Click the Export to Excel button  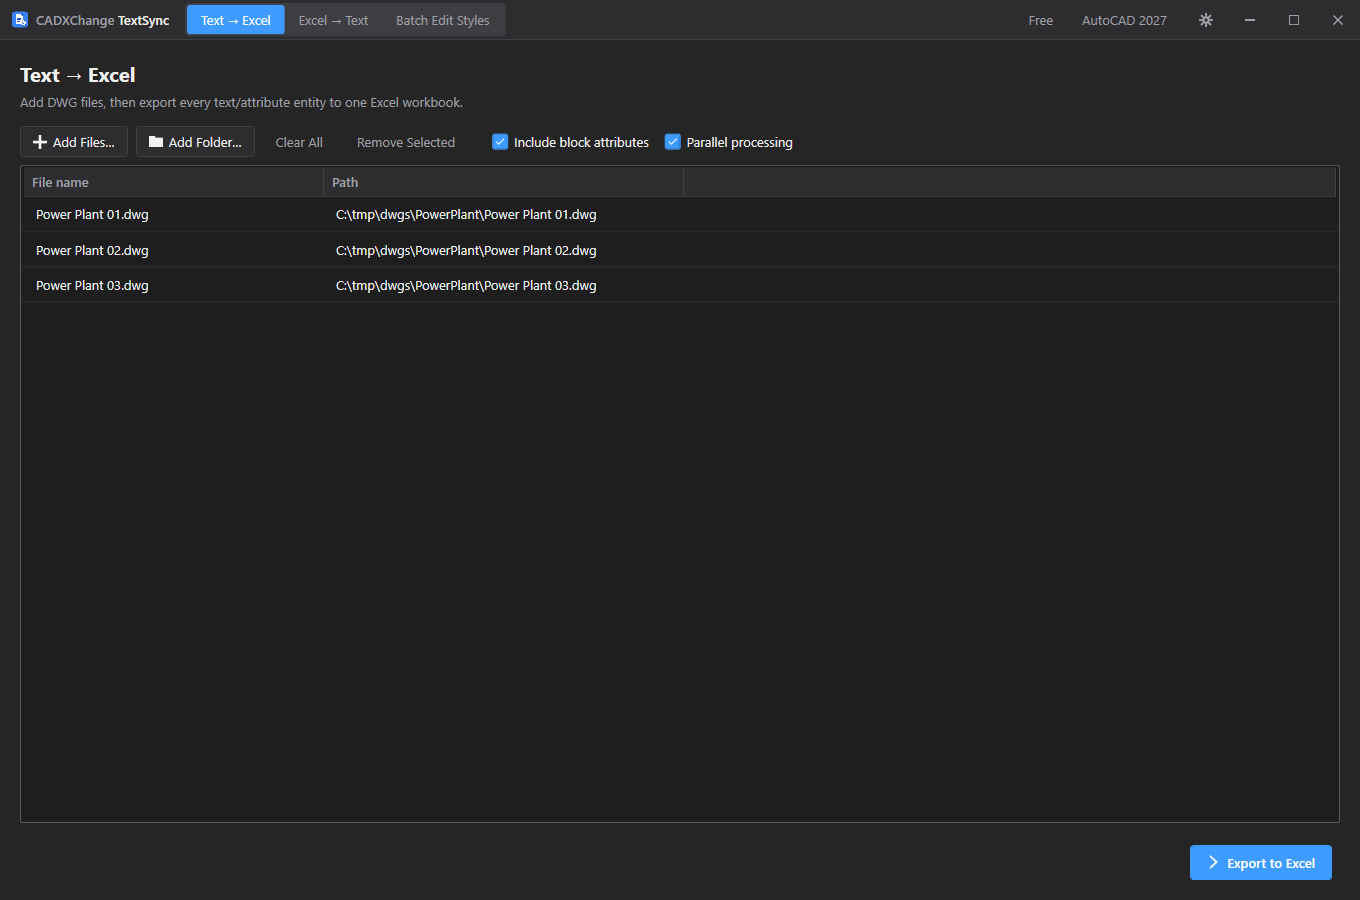point(1260,863)
